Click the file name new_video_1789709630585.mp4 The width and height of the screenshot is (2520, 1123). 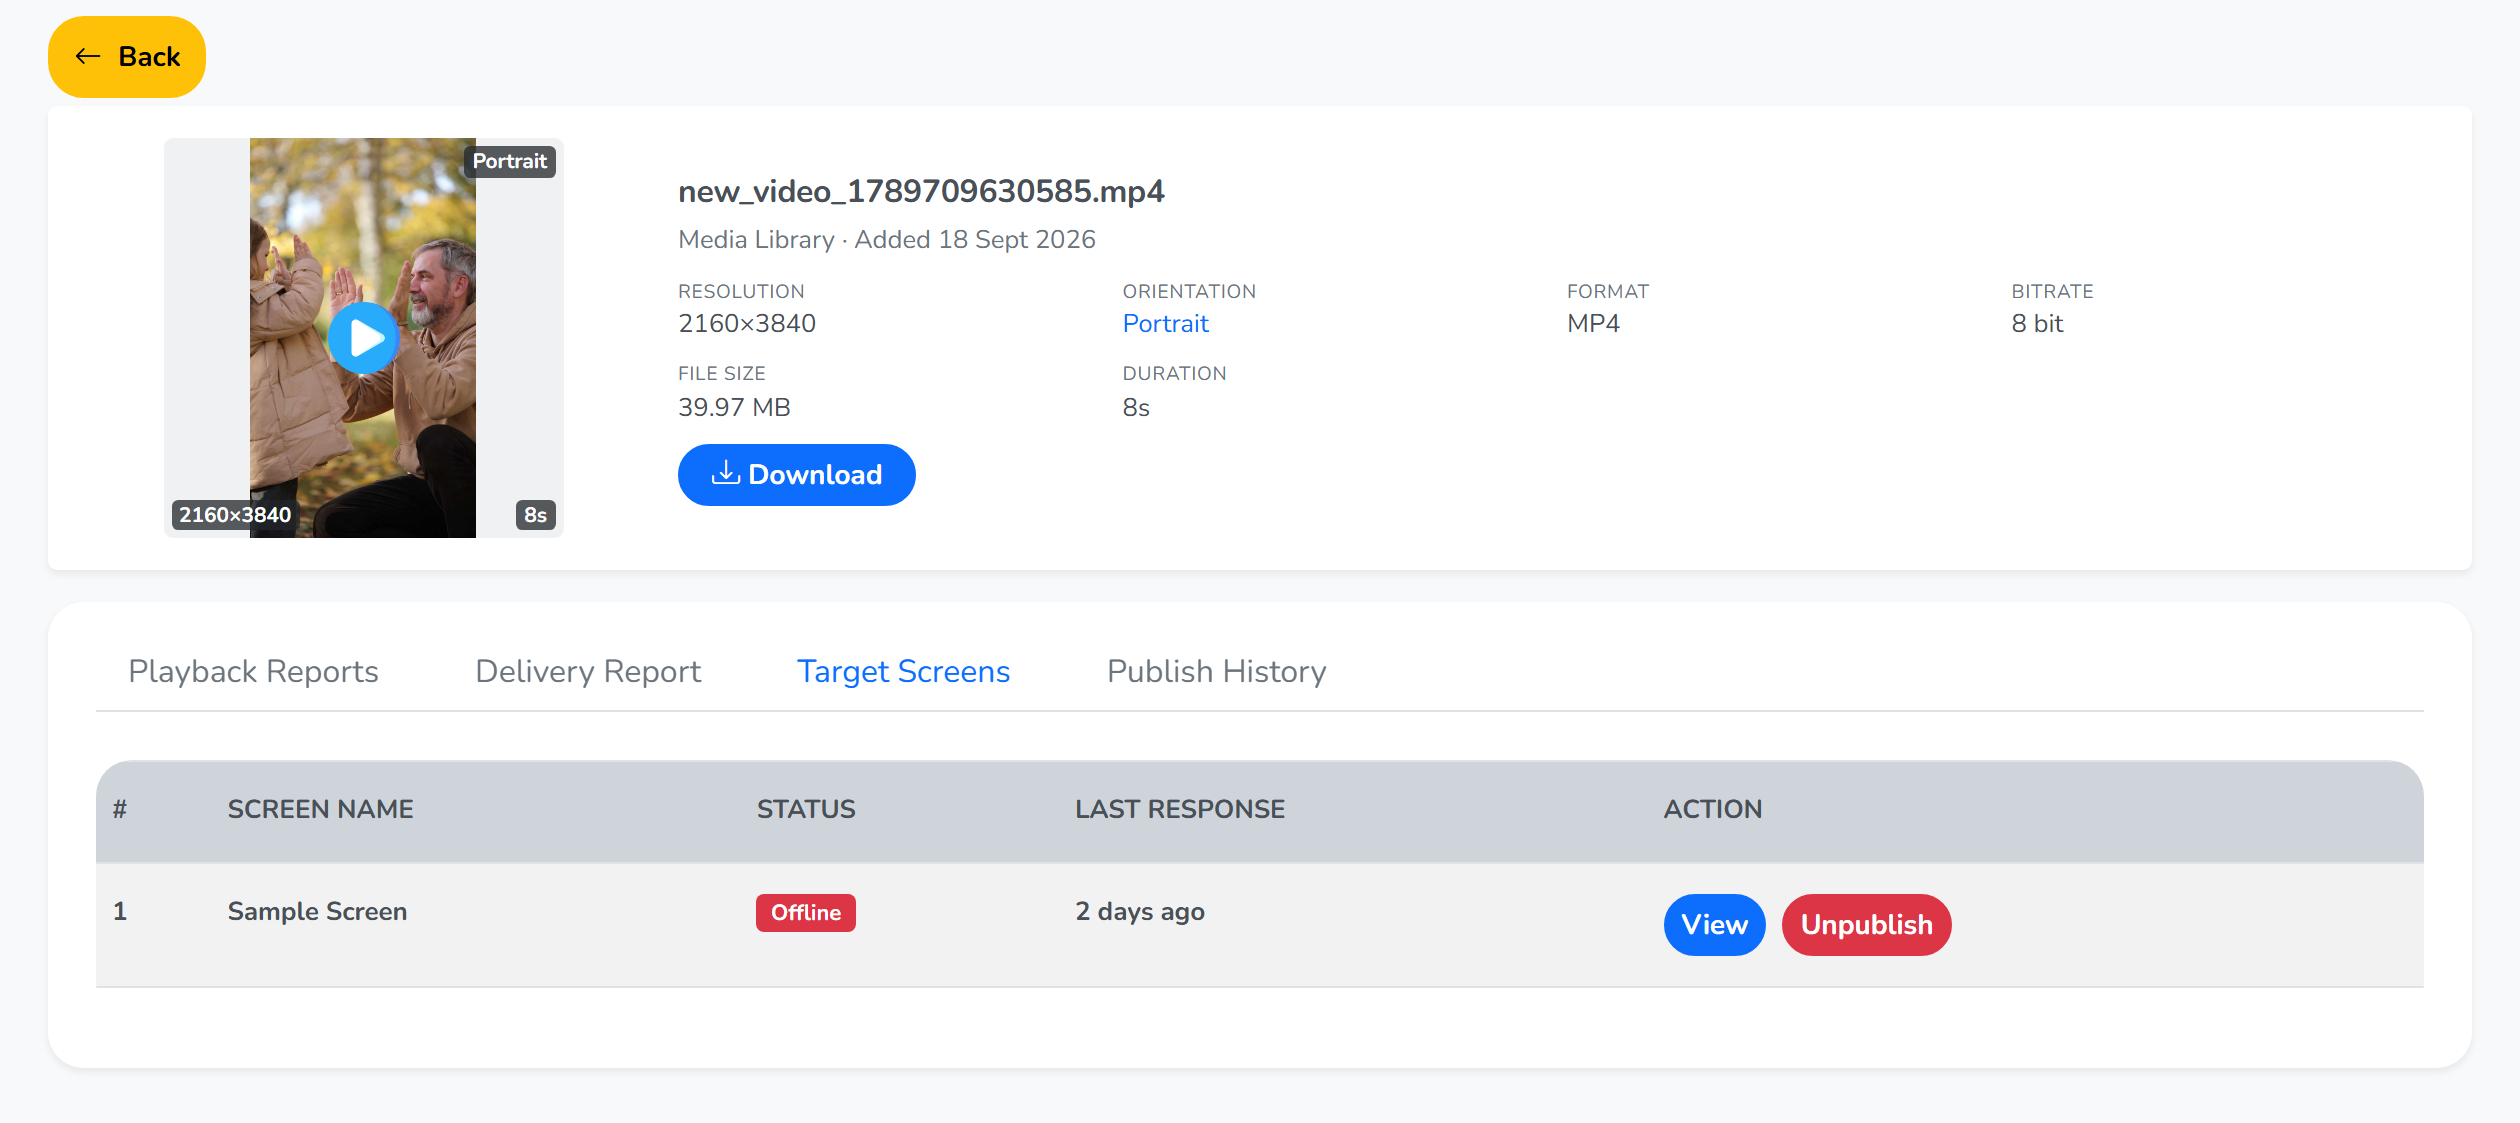921,191
